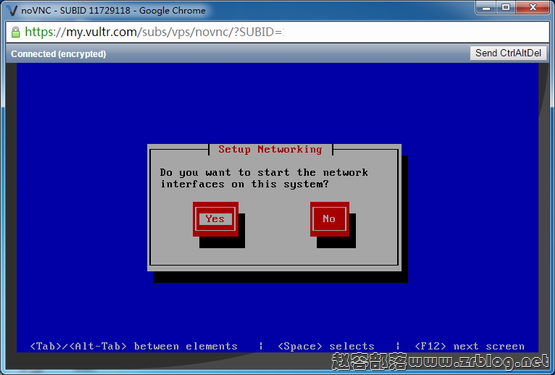Choose No in Setup Networking dialog
Viewport: 555px width, 375px height.
[x=329, y=219]
